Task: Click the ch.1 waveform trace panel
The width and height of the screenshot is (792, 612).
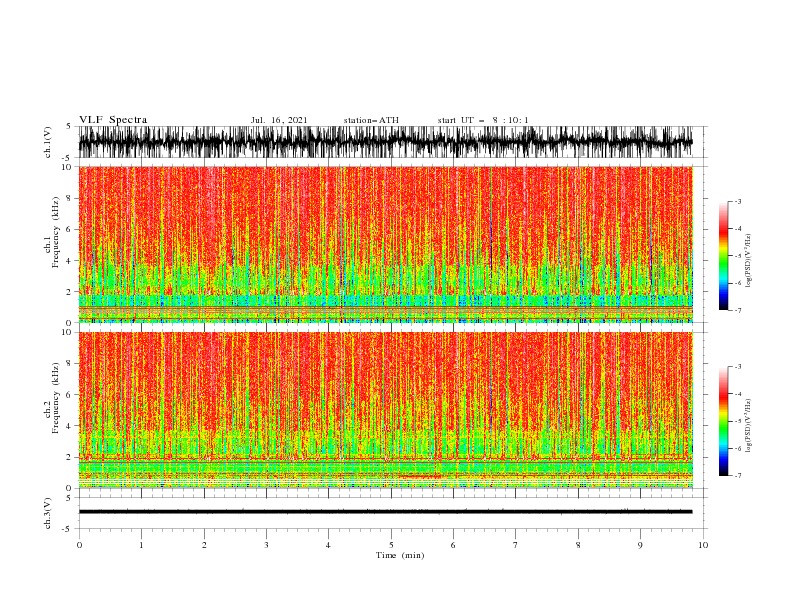Action: [x=385, y=142]
